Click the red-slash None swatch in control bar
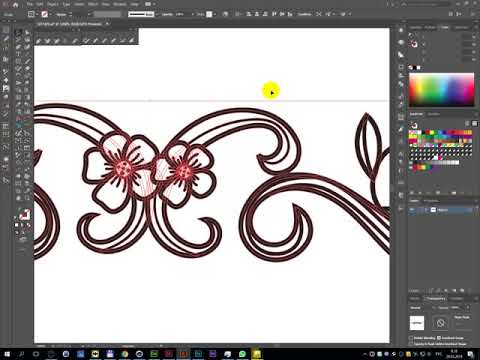The height and width of the screenshot is (360, 480). (x=44, y=14)
